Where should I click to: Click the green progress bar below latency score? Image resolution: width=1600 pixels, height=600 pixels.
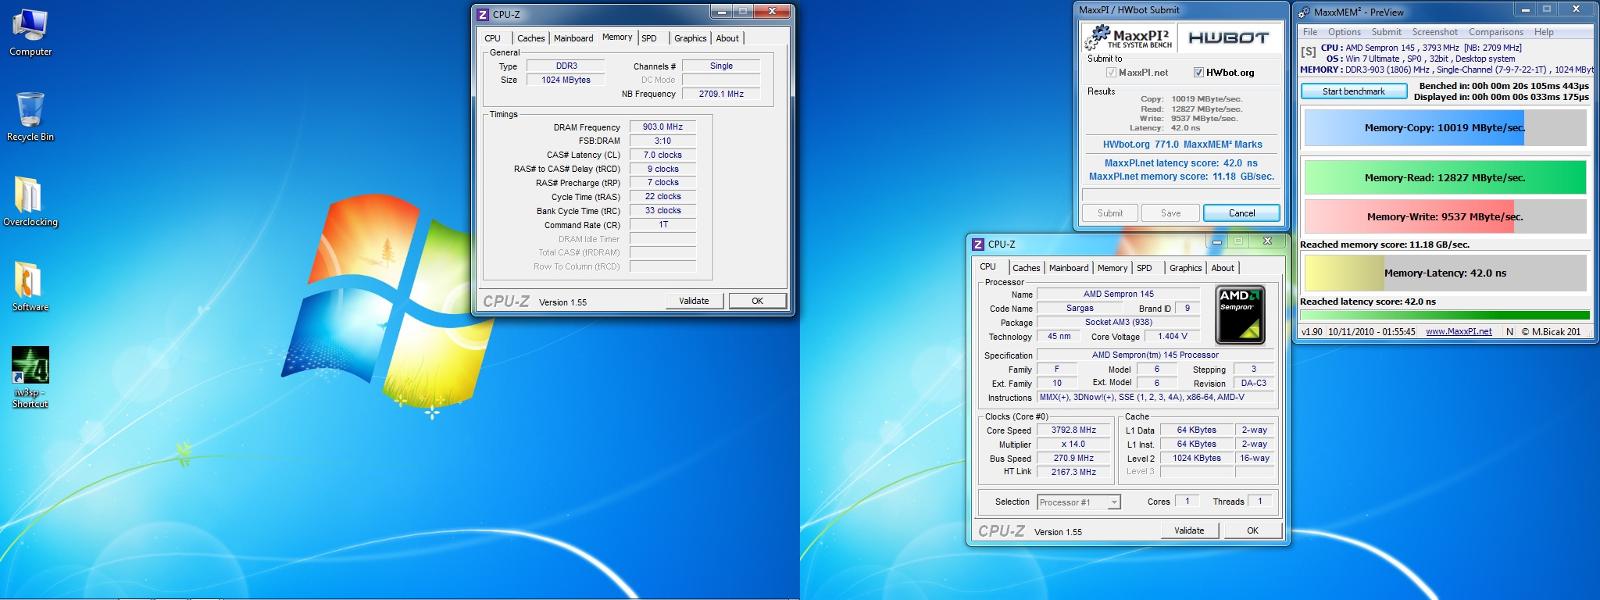coord(1444,314)
